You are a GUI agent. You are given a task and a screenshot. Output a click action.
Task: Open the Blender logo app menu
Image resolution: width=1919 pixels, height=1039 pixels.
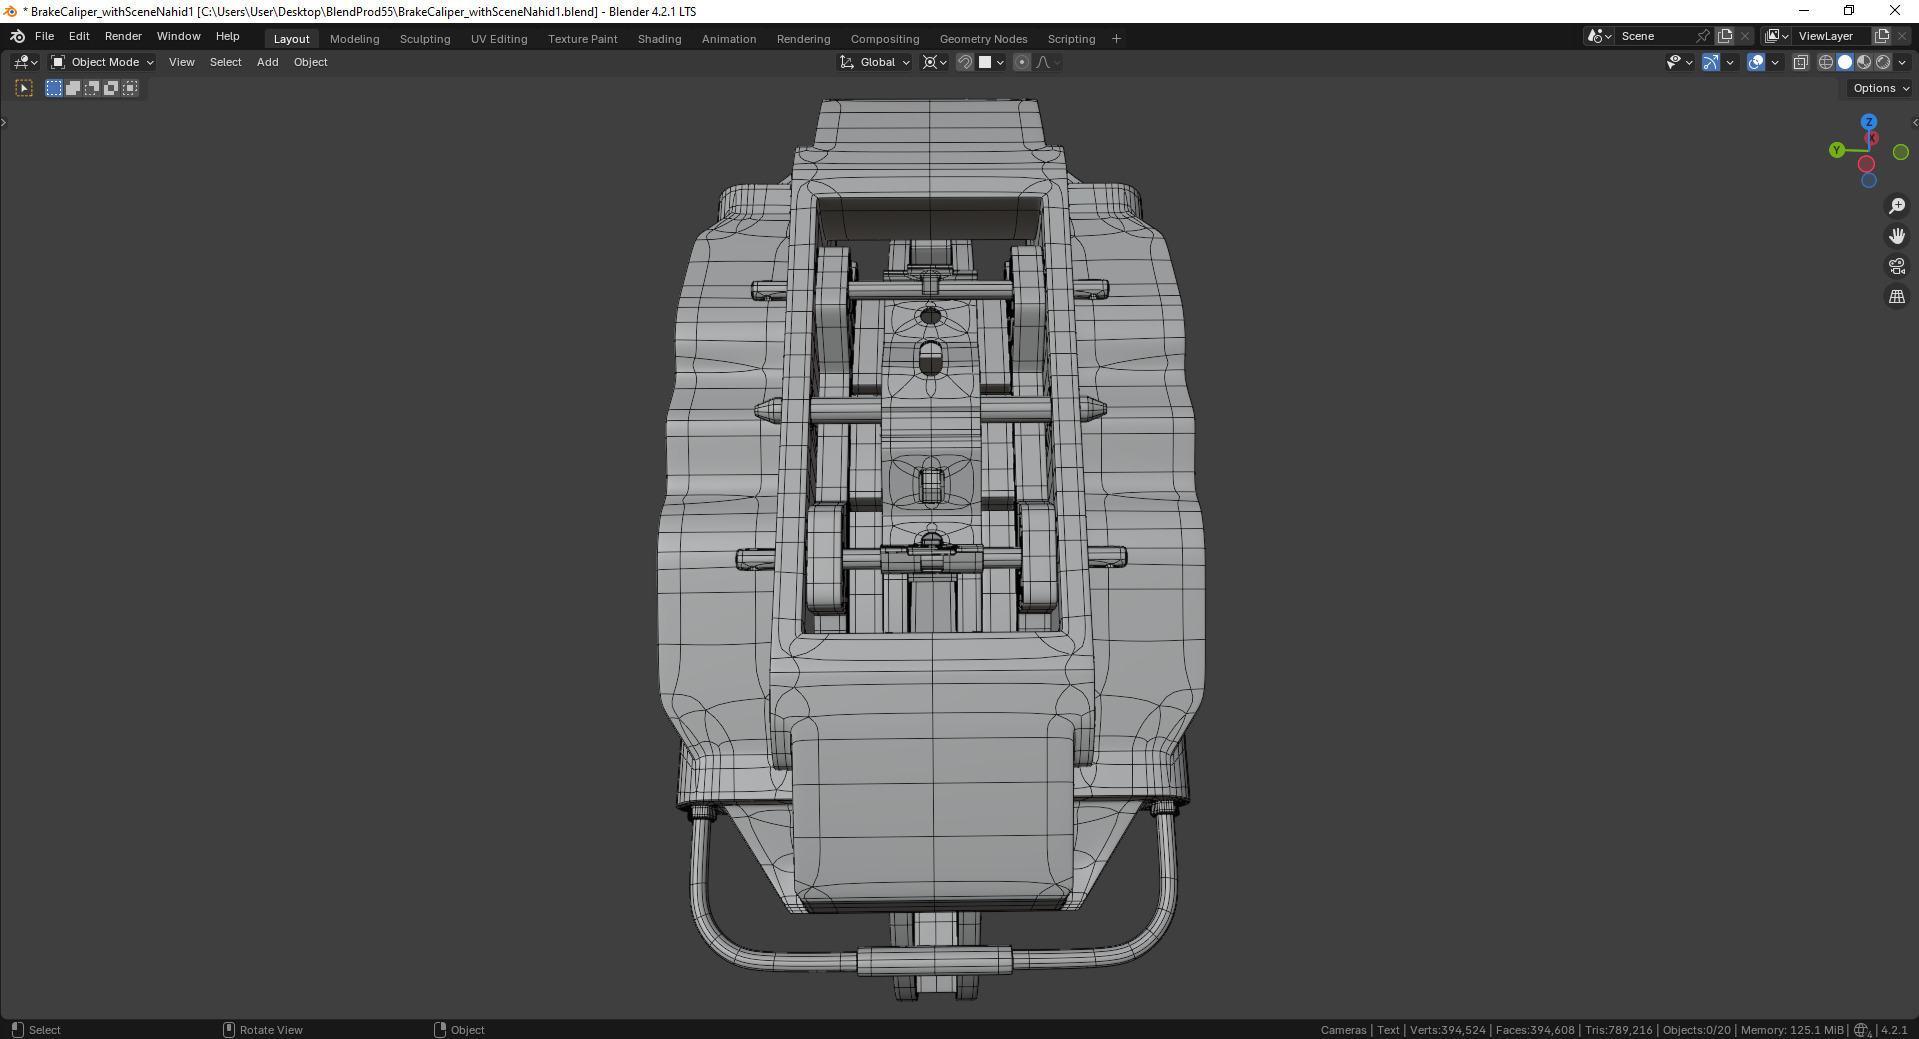click(x=18, y=36)
